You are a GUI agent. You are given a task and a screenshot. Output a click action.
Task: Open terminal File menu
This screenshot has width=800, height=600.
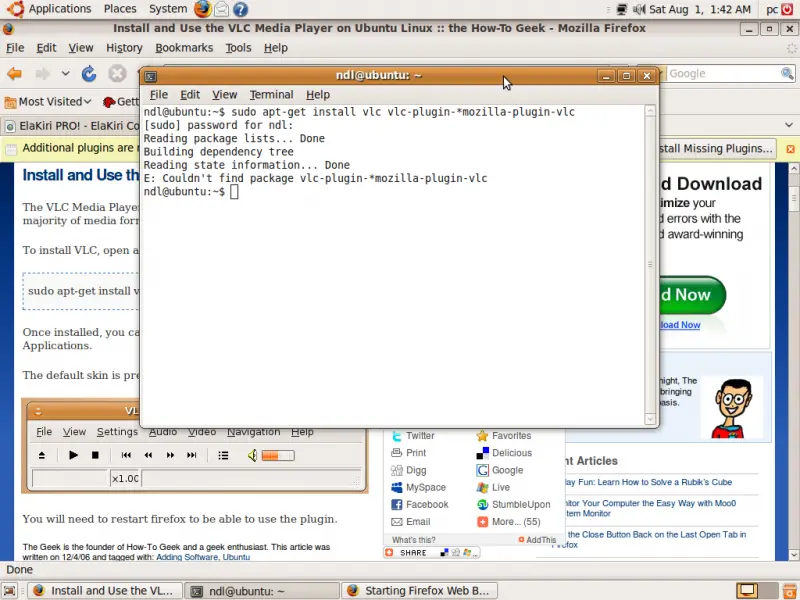tap(158, 95)
